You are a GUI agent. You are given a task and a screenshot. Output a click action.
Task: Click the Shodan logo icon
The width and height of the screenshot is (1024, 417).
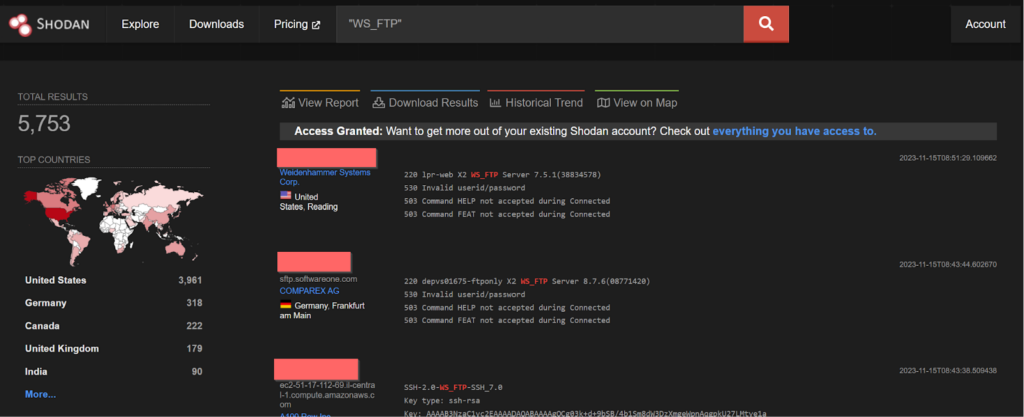[x=20, y=24]
